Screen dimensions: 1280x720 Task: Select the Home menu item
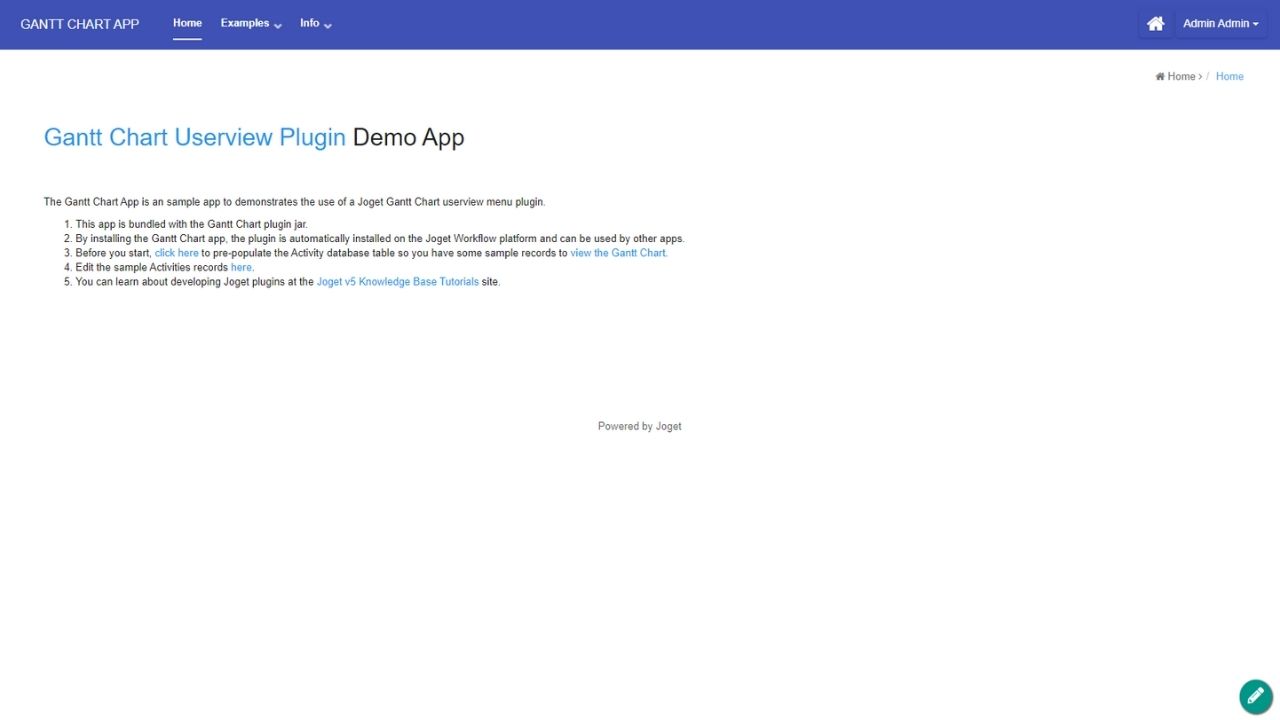(187, 23)
